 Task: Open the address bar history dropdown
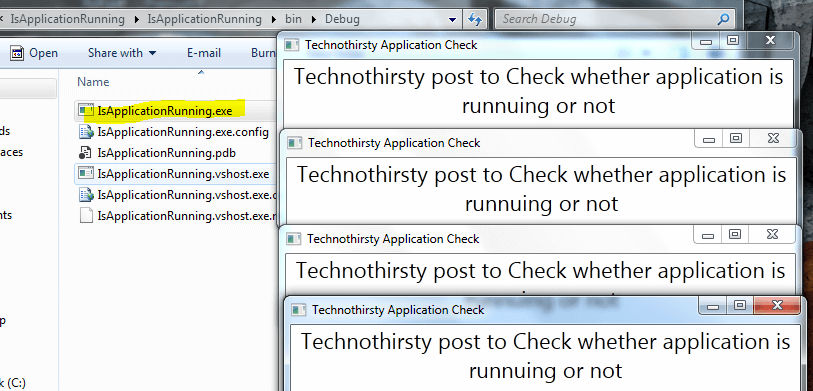(452, 20)
